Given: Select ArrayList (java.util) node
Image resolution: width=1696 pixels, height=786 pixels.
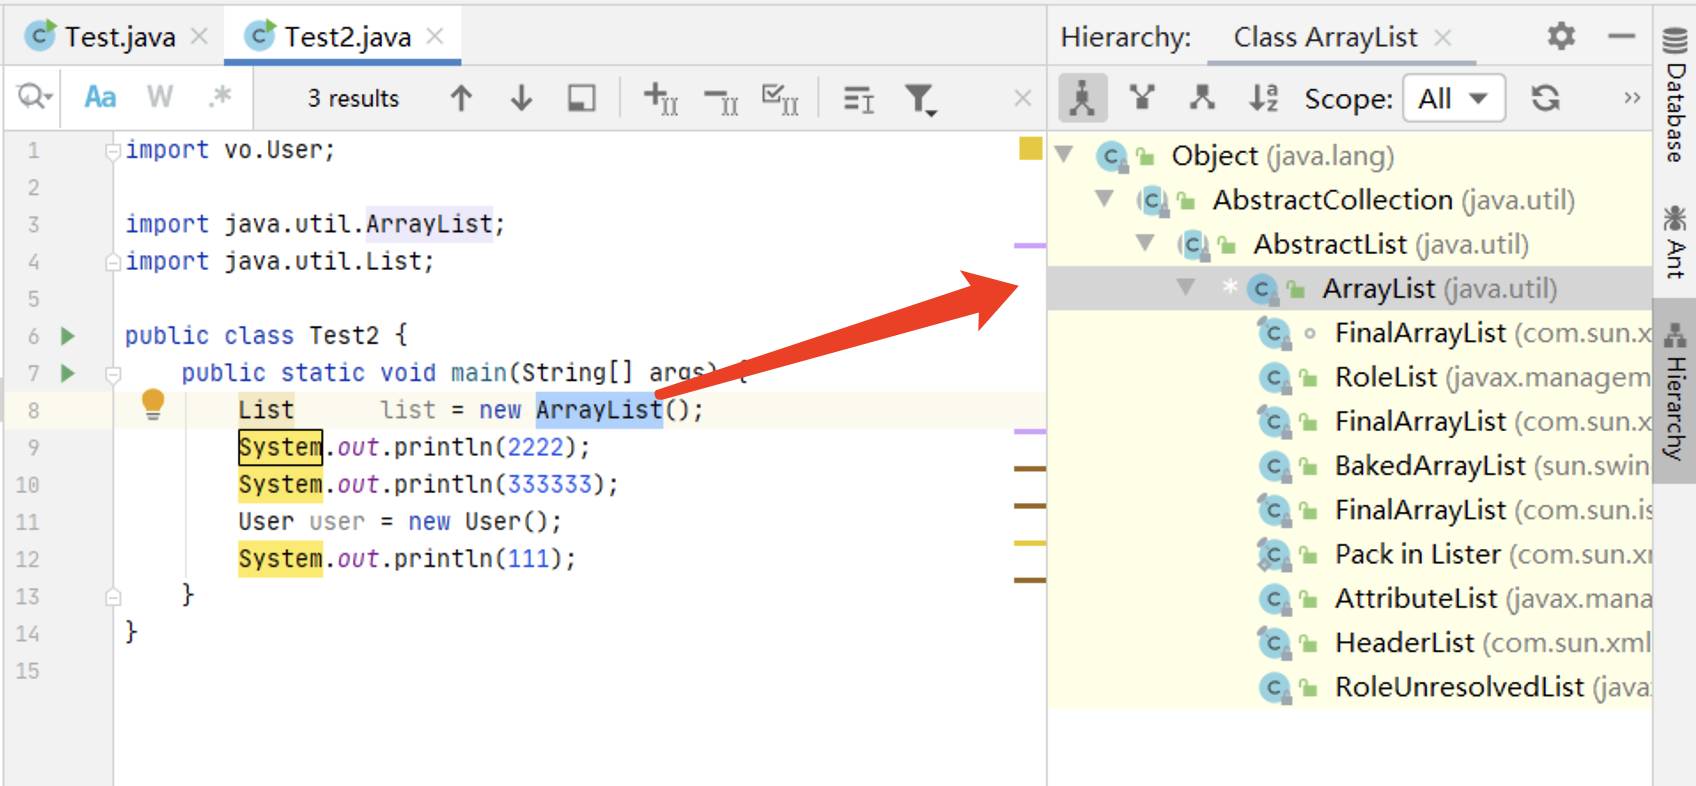Looking at the screenshot, I should [1440, 289].
